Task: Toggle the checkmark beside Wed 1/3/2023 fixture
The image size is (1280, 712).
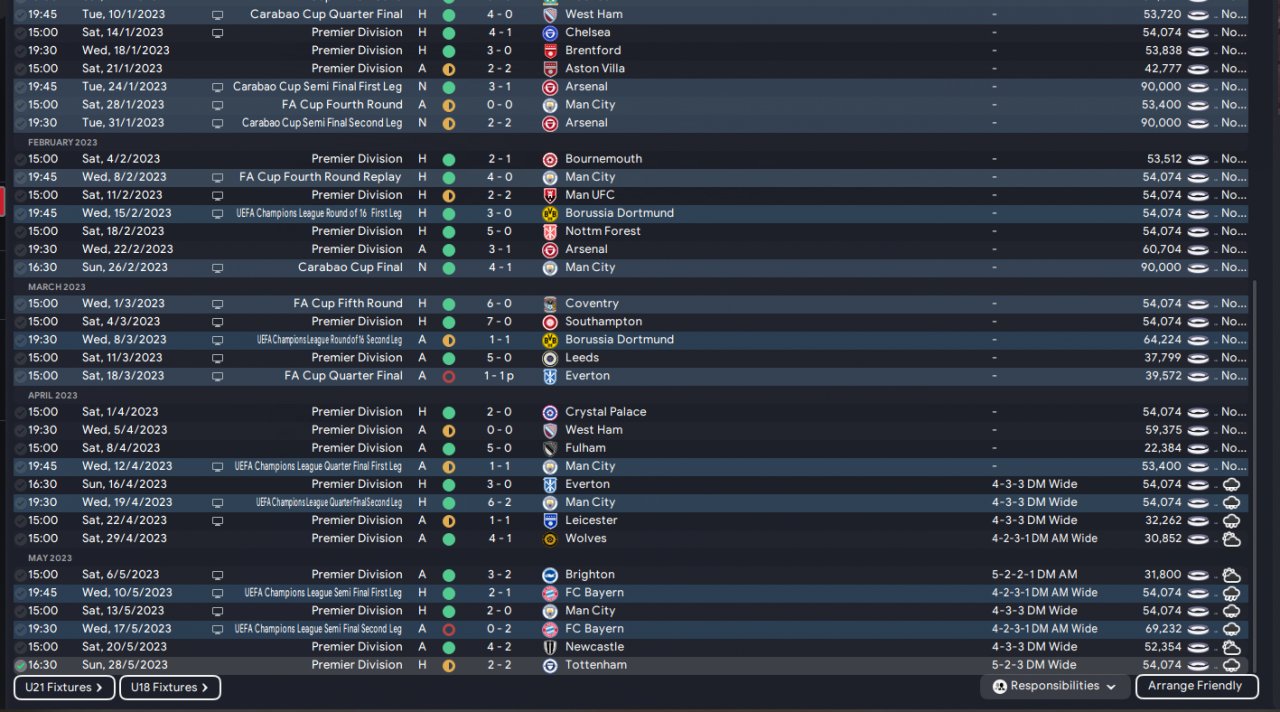Action: [21, 304]
